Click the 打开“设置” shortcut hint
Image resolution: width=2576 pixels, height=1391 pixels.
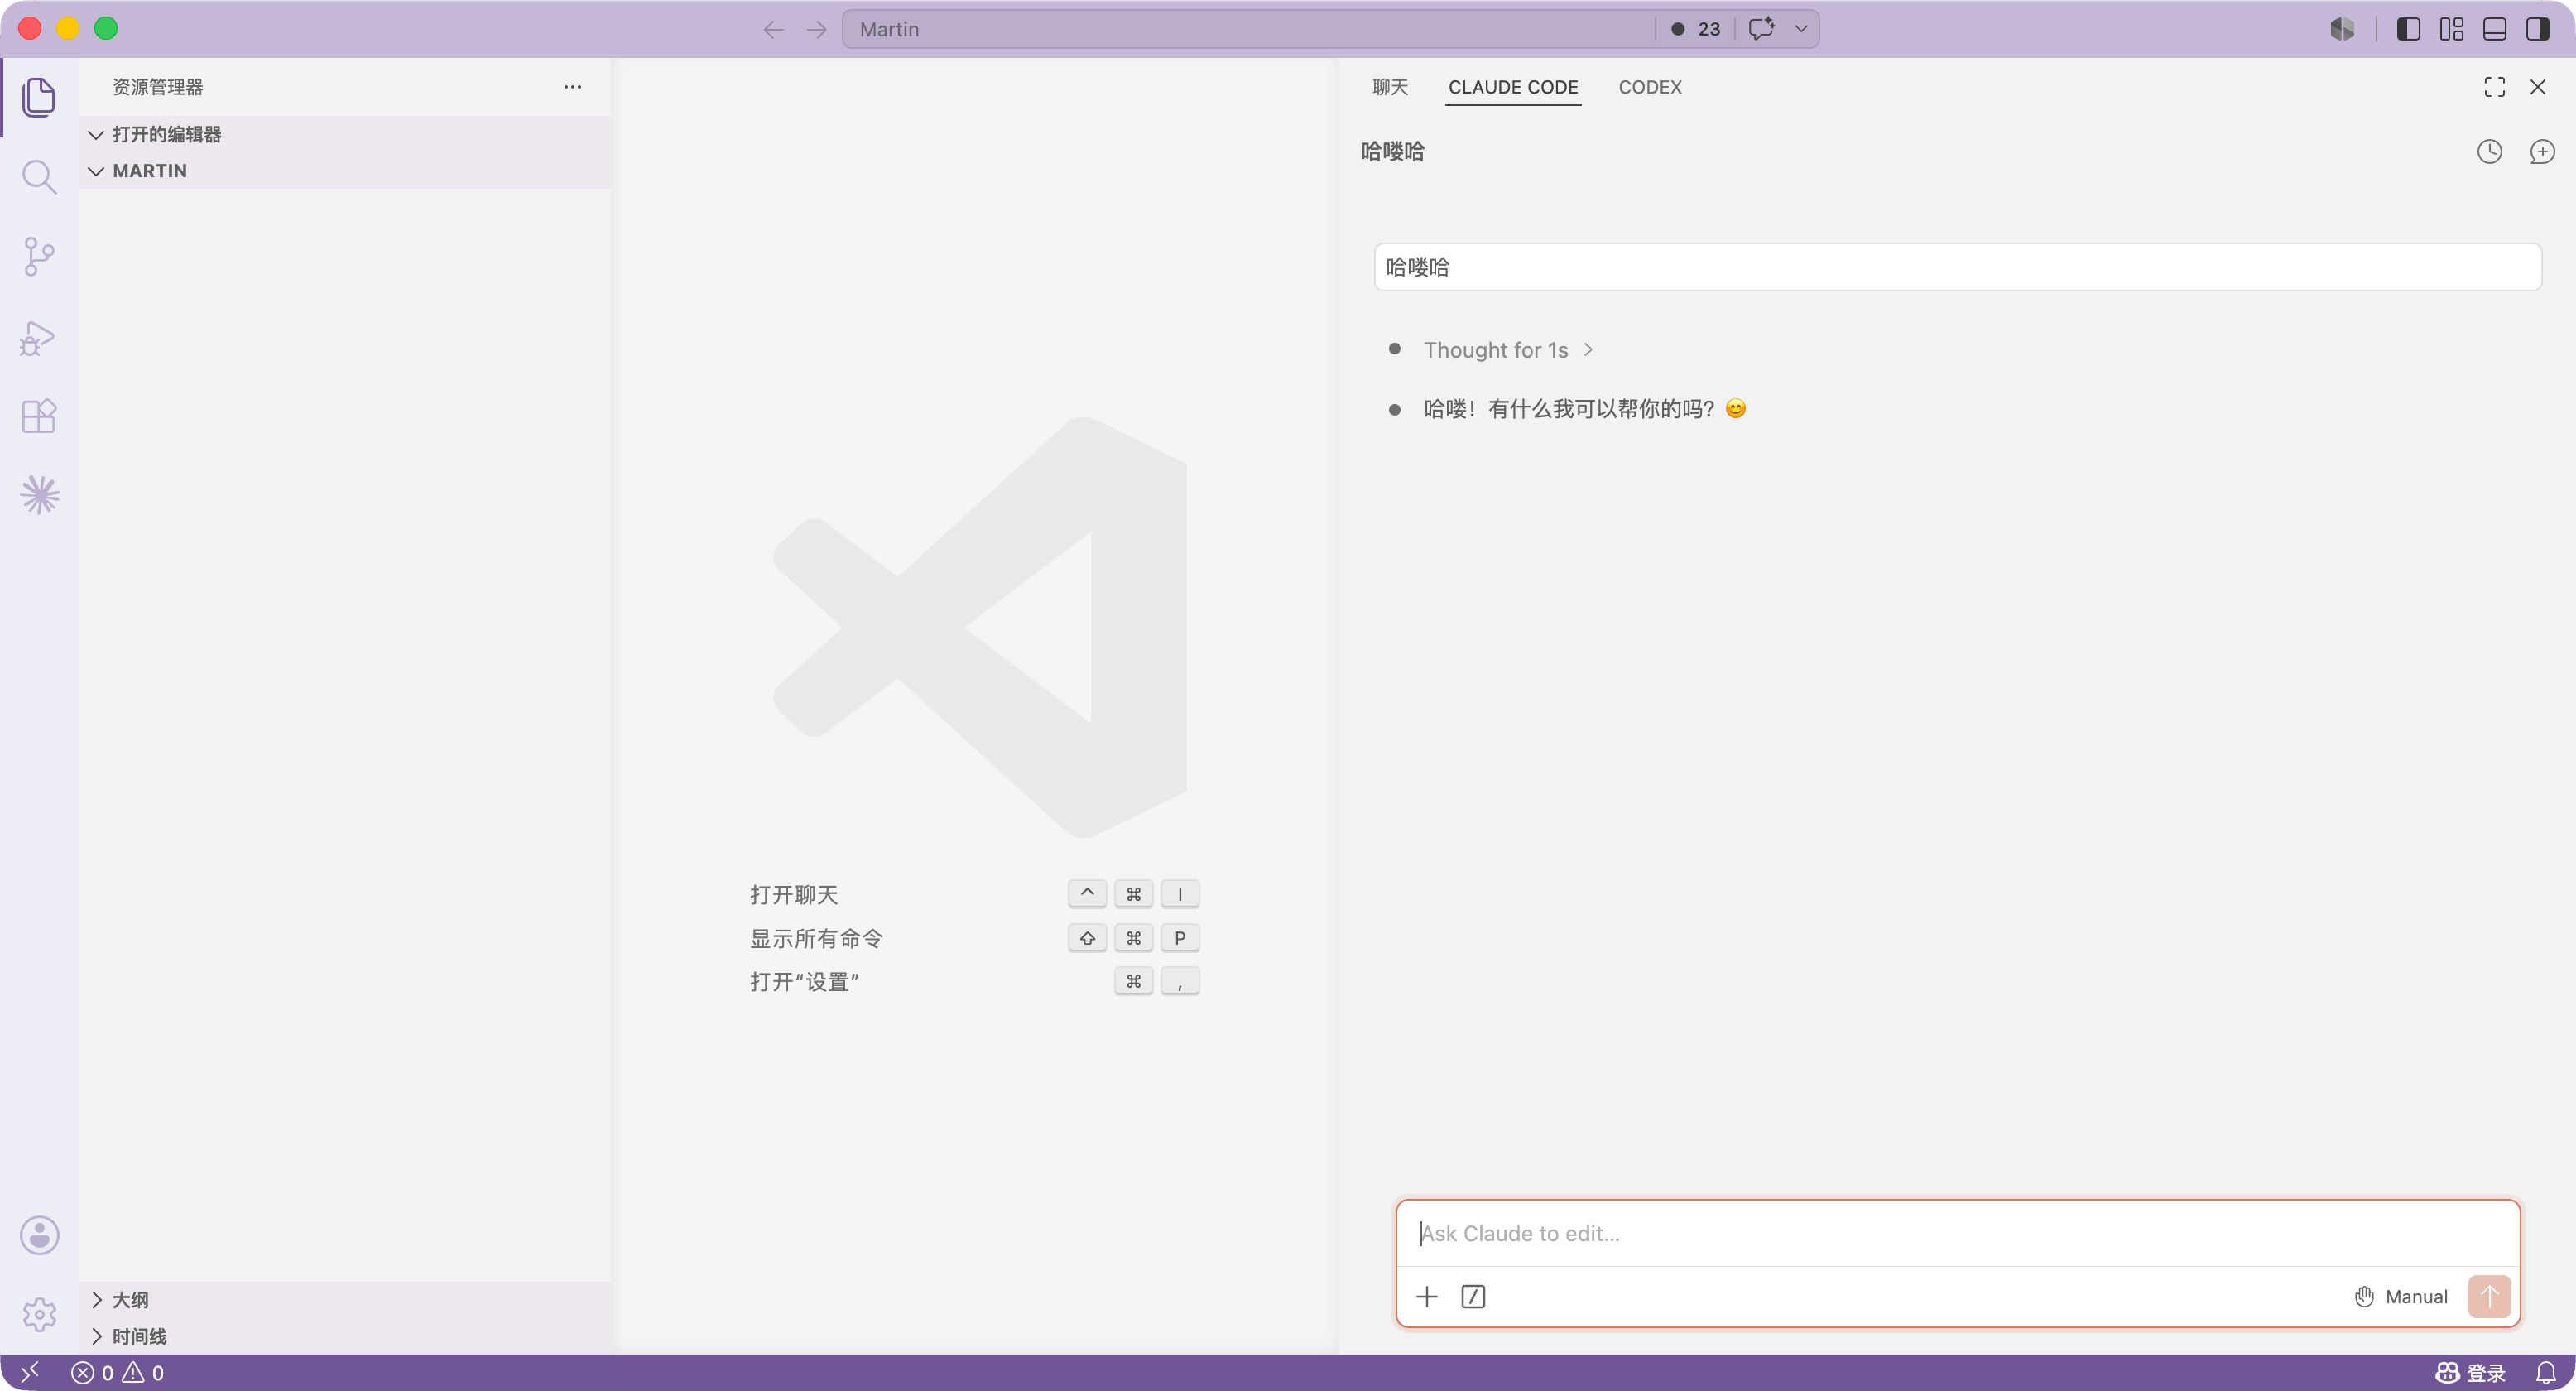(x=804, y=981)
